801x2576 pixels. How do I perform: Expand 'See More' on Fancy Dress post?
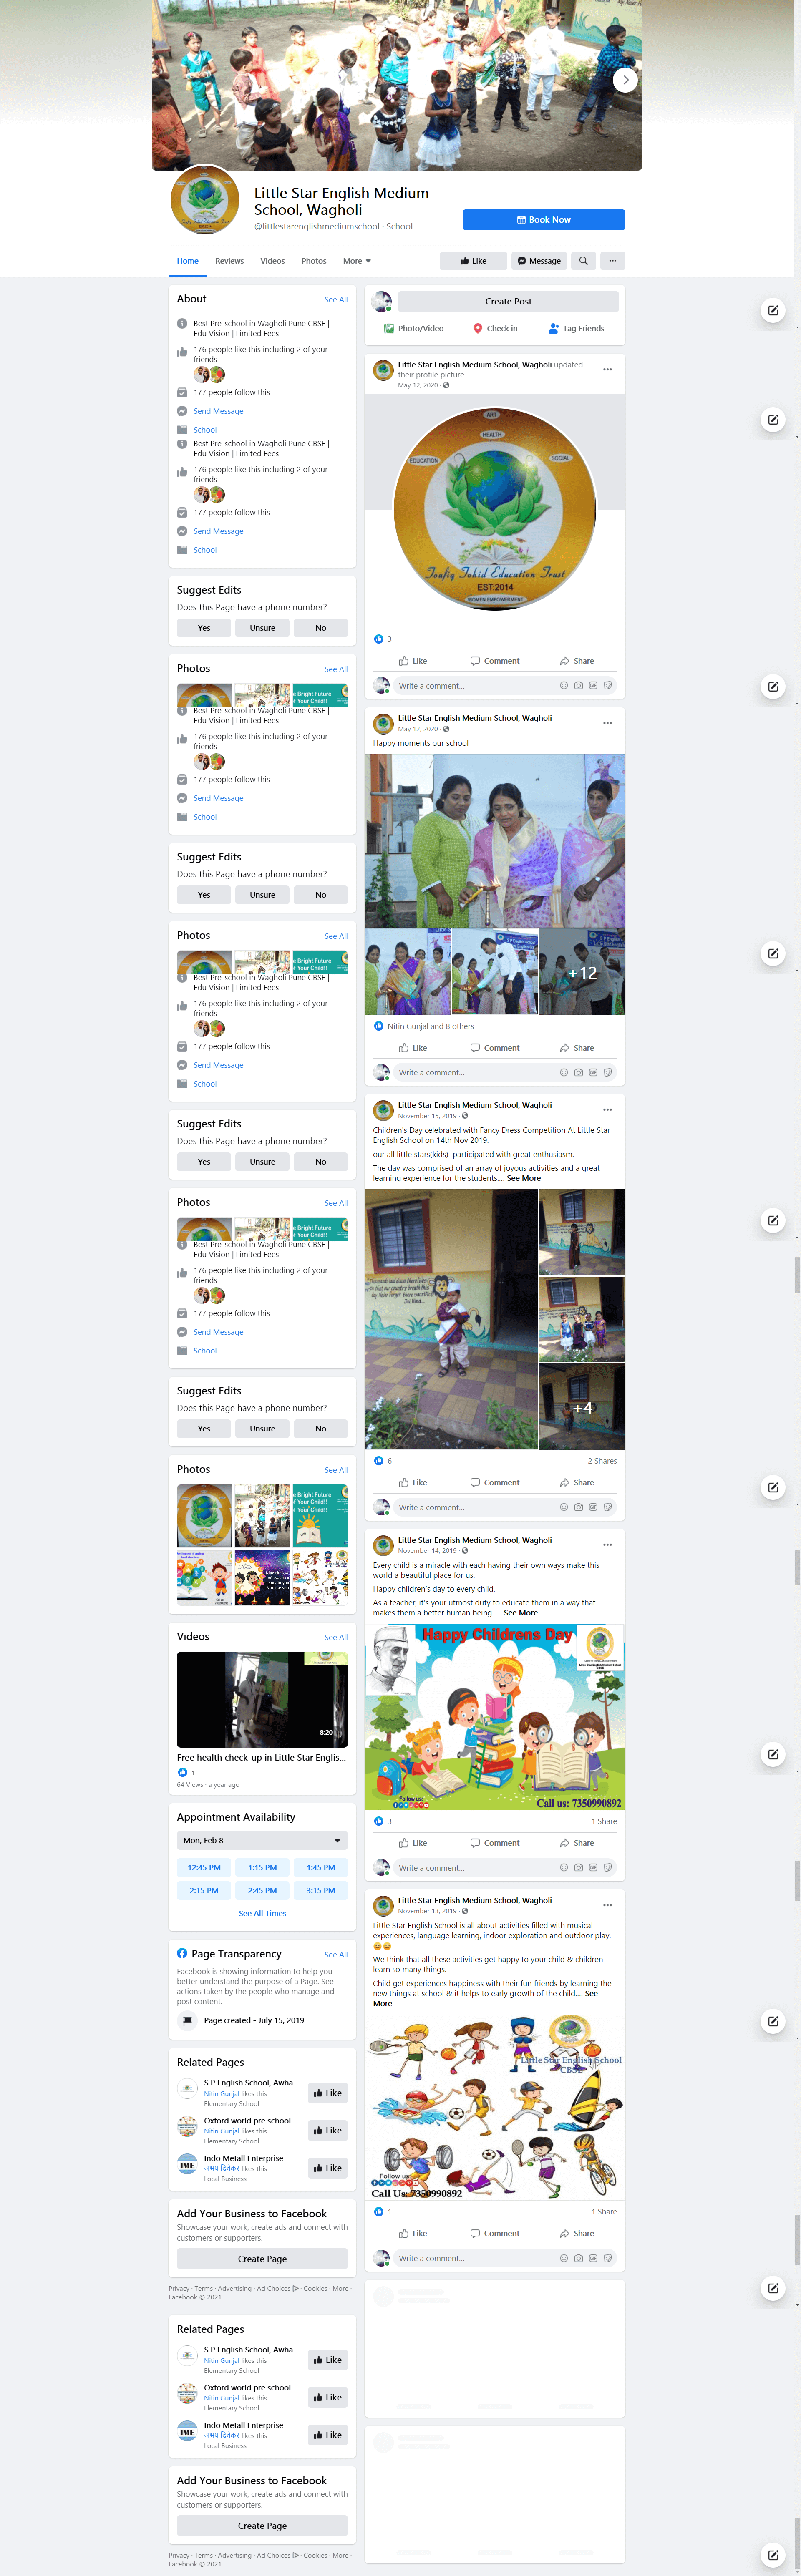point(523,1178)
